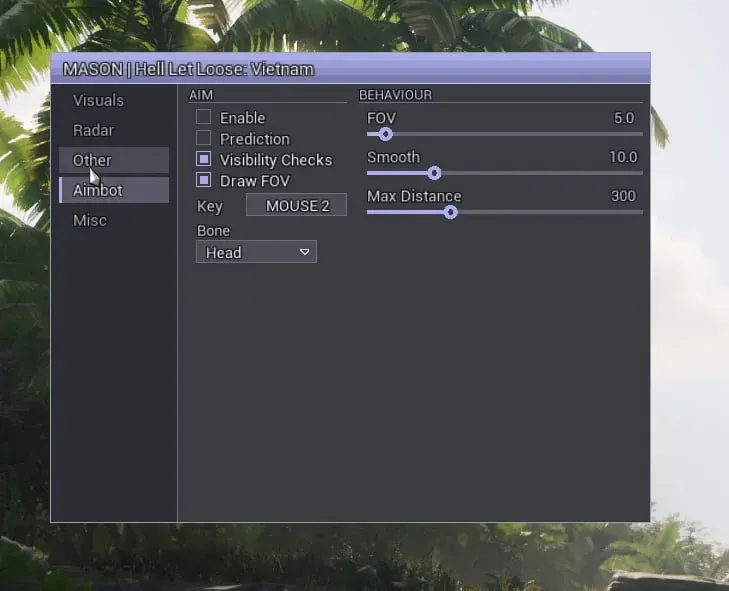Go to the Misc tab
The width and height of the screenshot is (729, 591).
coord(113,220)
